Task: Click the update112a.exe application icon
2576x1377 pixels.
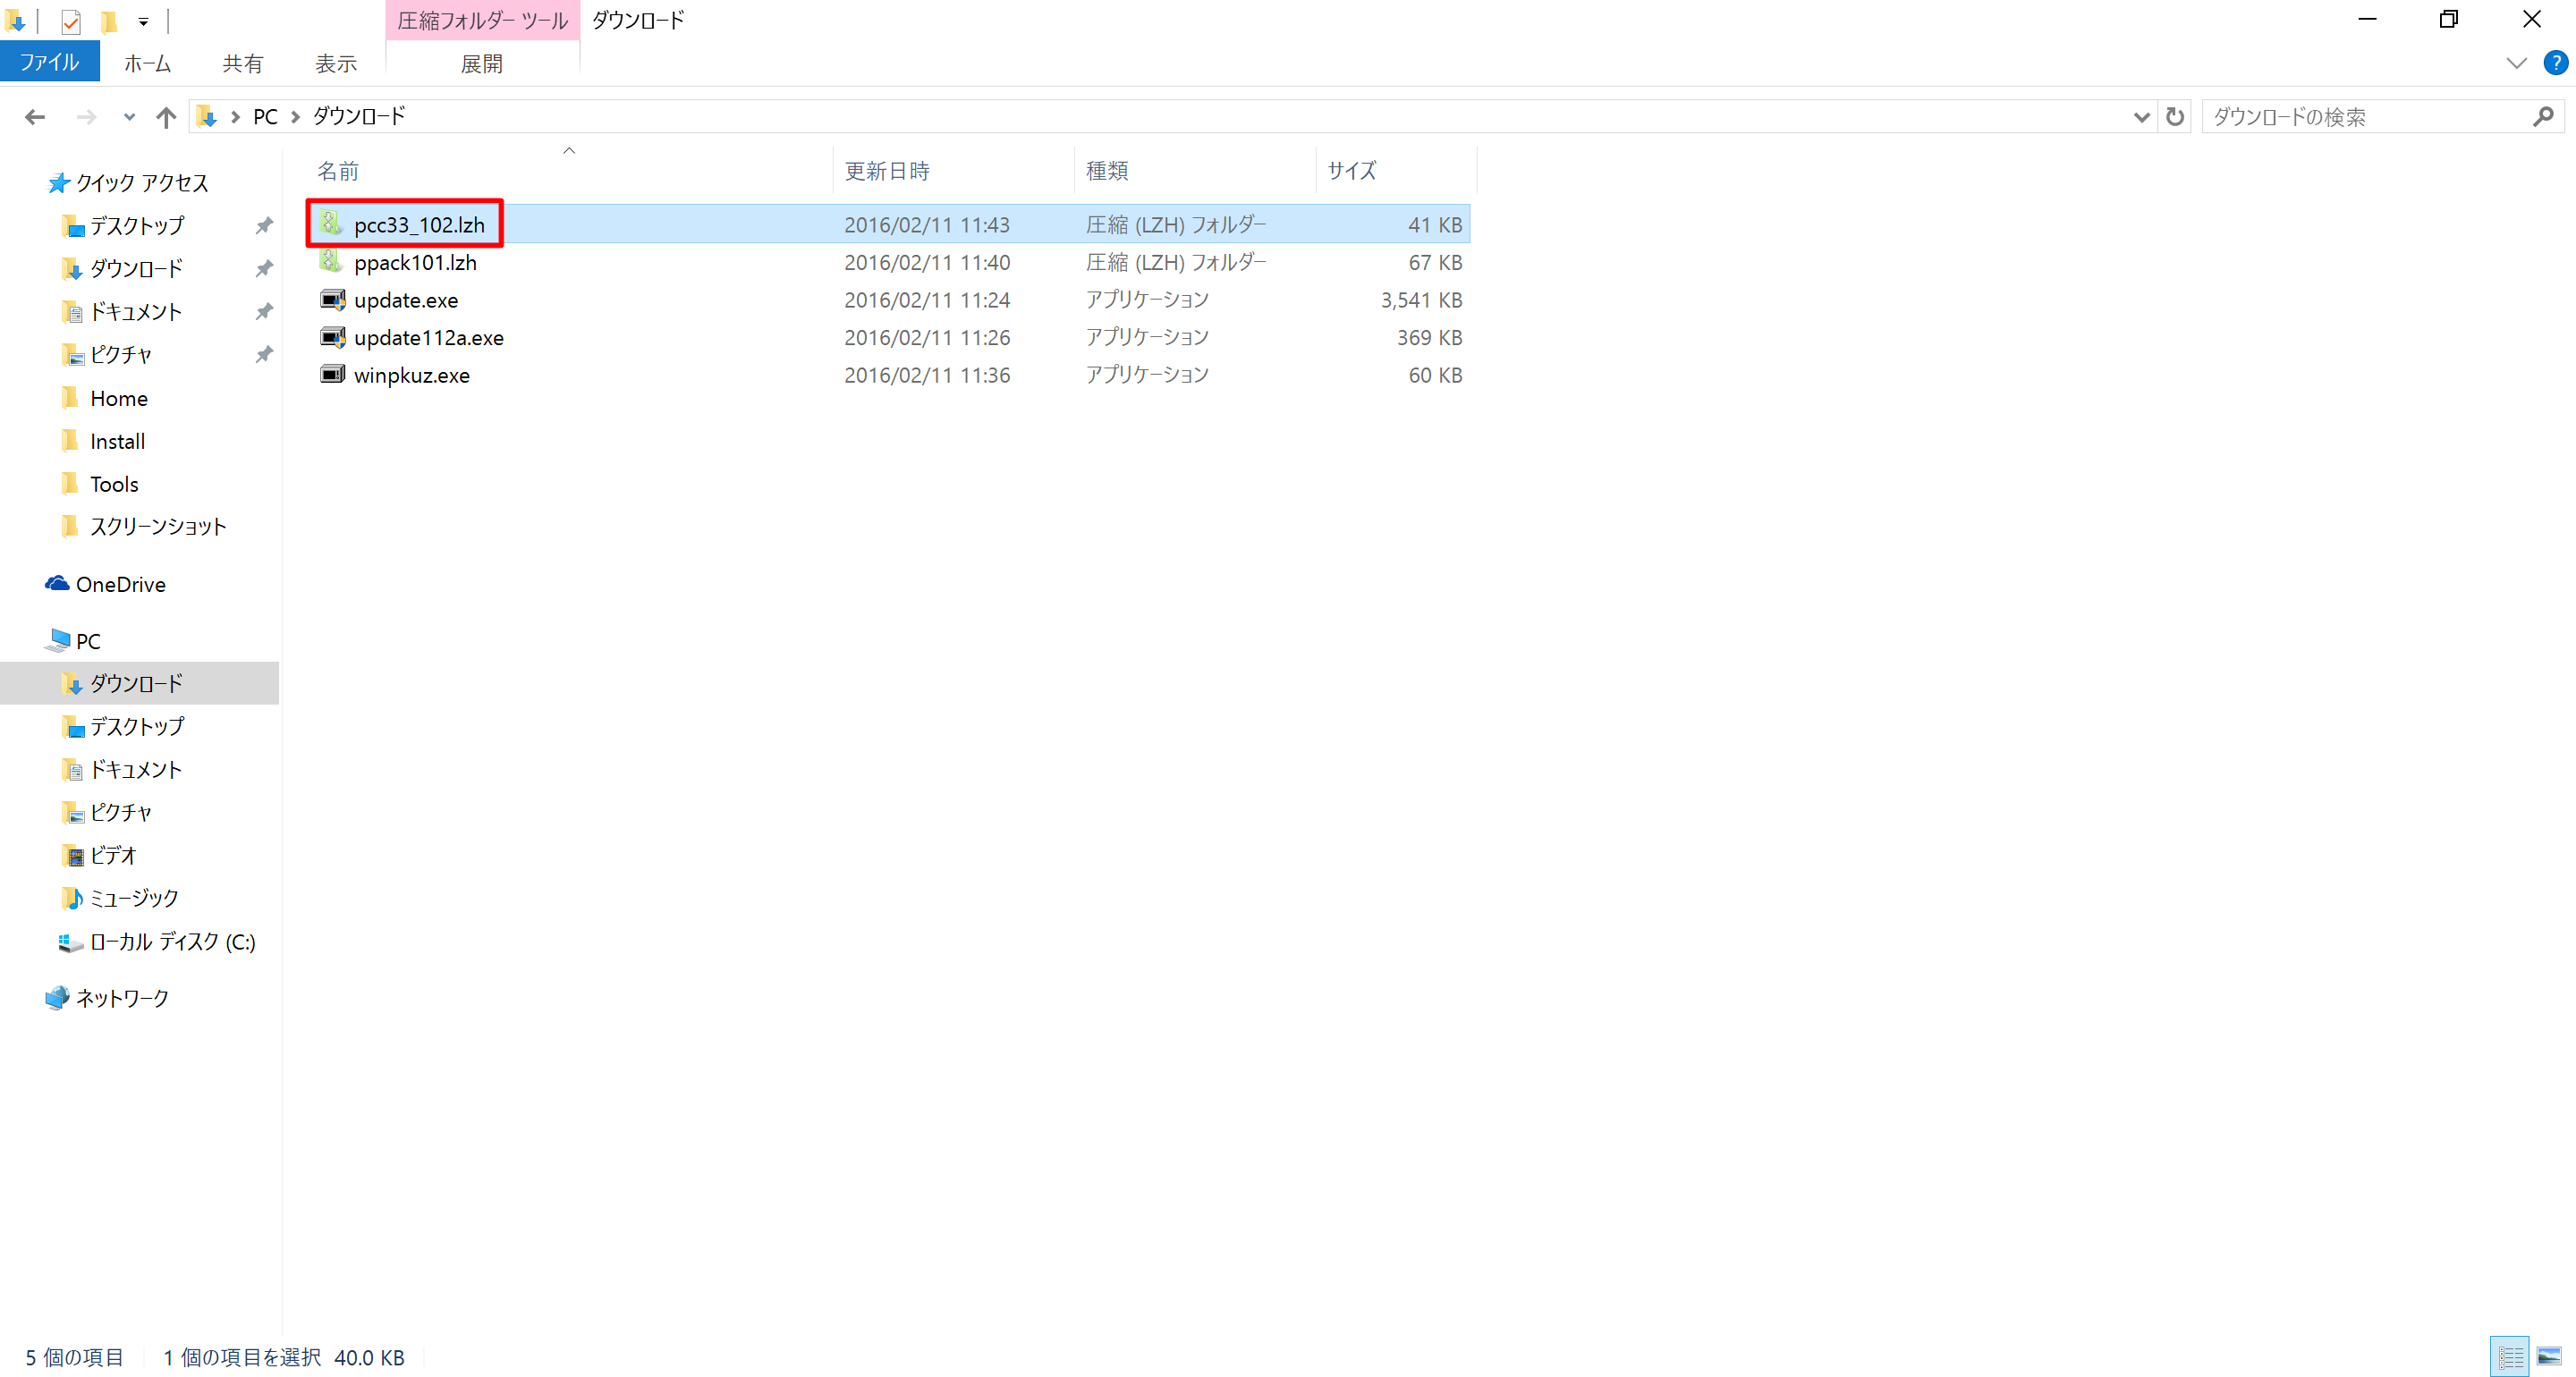Action: click(x=333, y=337)
